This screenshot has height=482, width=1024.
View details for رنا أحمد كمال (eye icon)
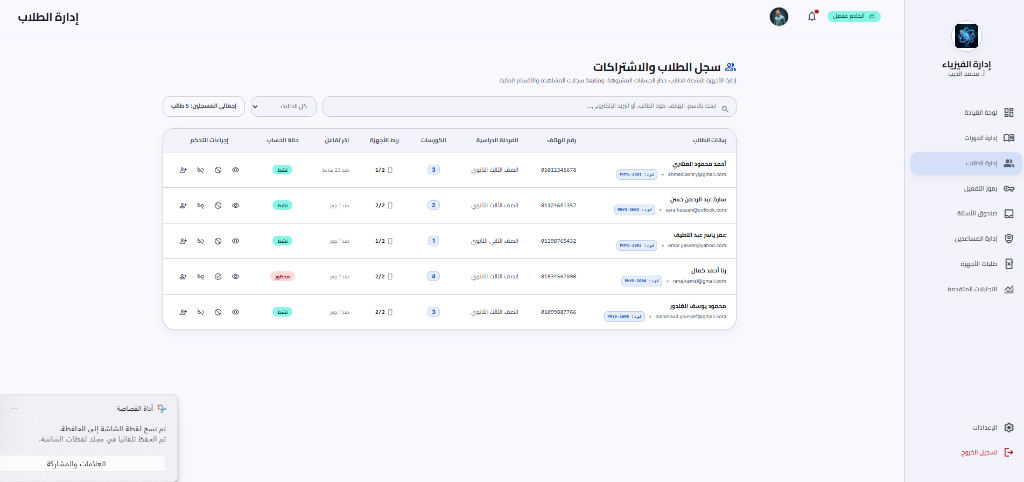pos(235,276)
